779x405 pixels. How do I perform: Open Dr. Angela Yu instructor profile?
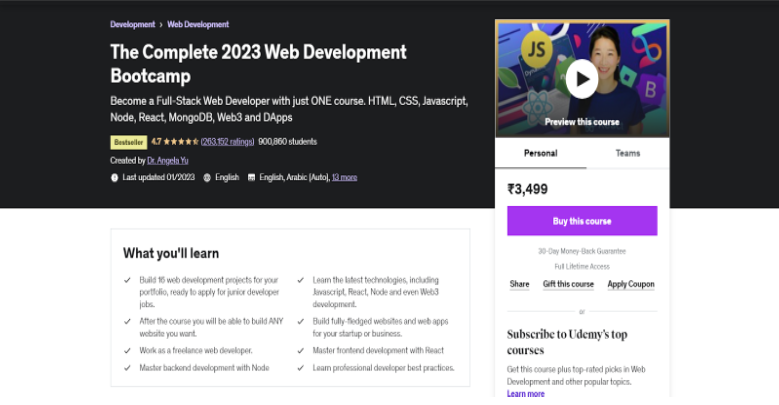click(x=167, y=161)
